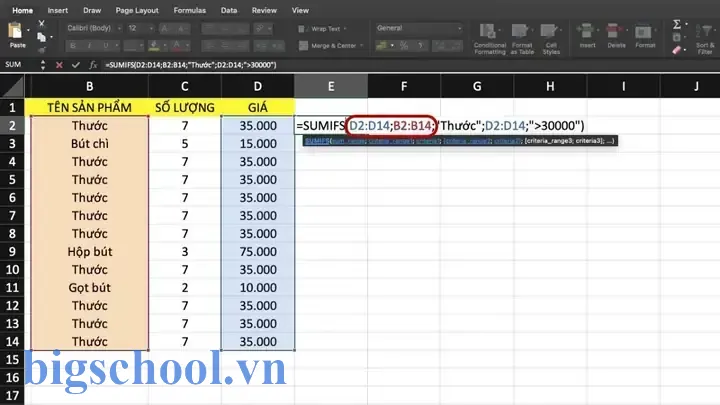720x405 pixels.
Task: Click the Copy icon
Action: (41, 37)
